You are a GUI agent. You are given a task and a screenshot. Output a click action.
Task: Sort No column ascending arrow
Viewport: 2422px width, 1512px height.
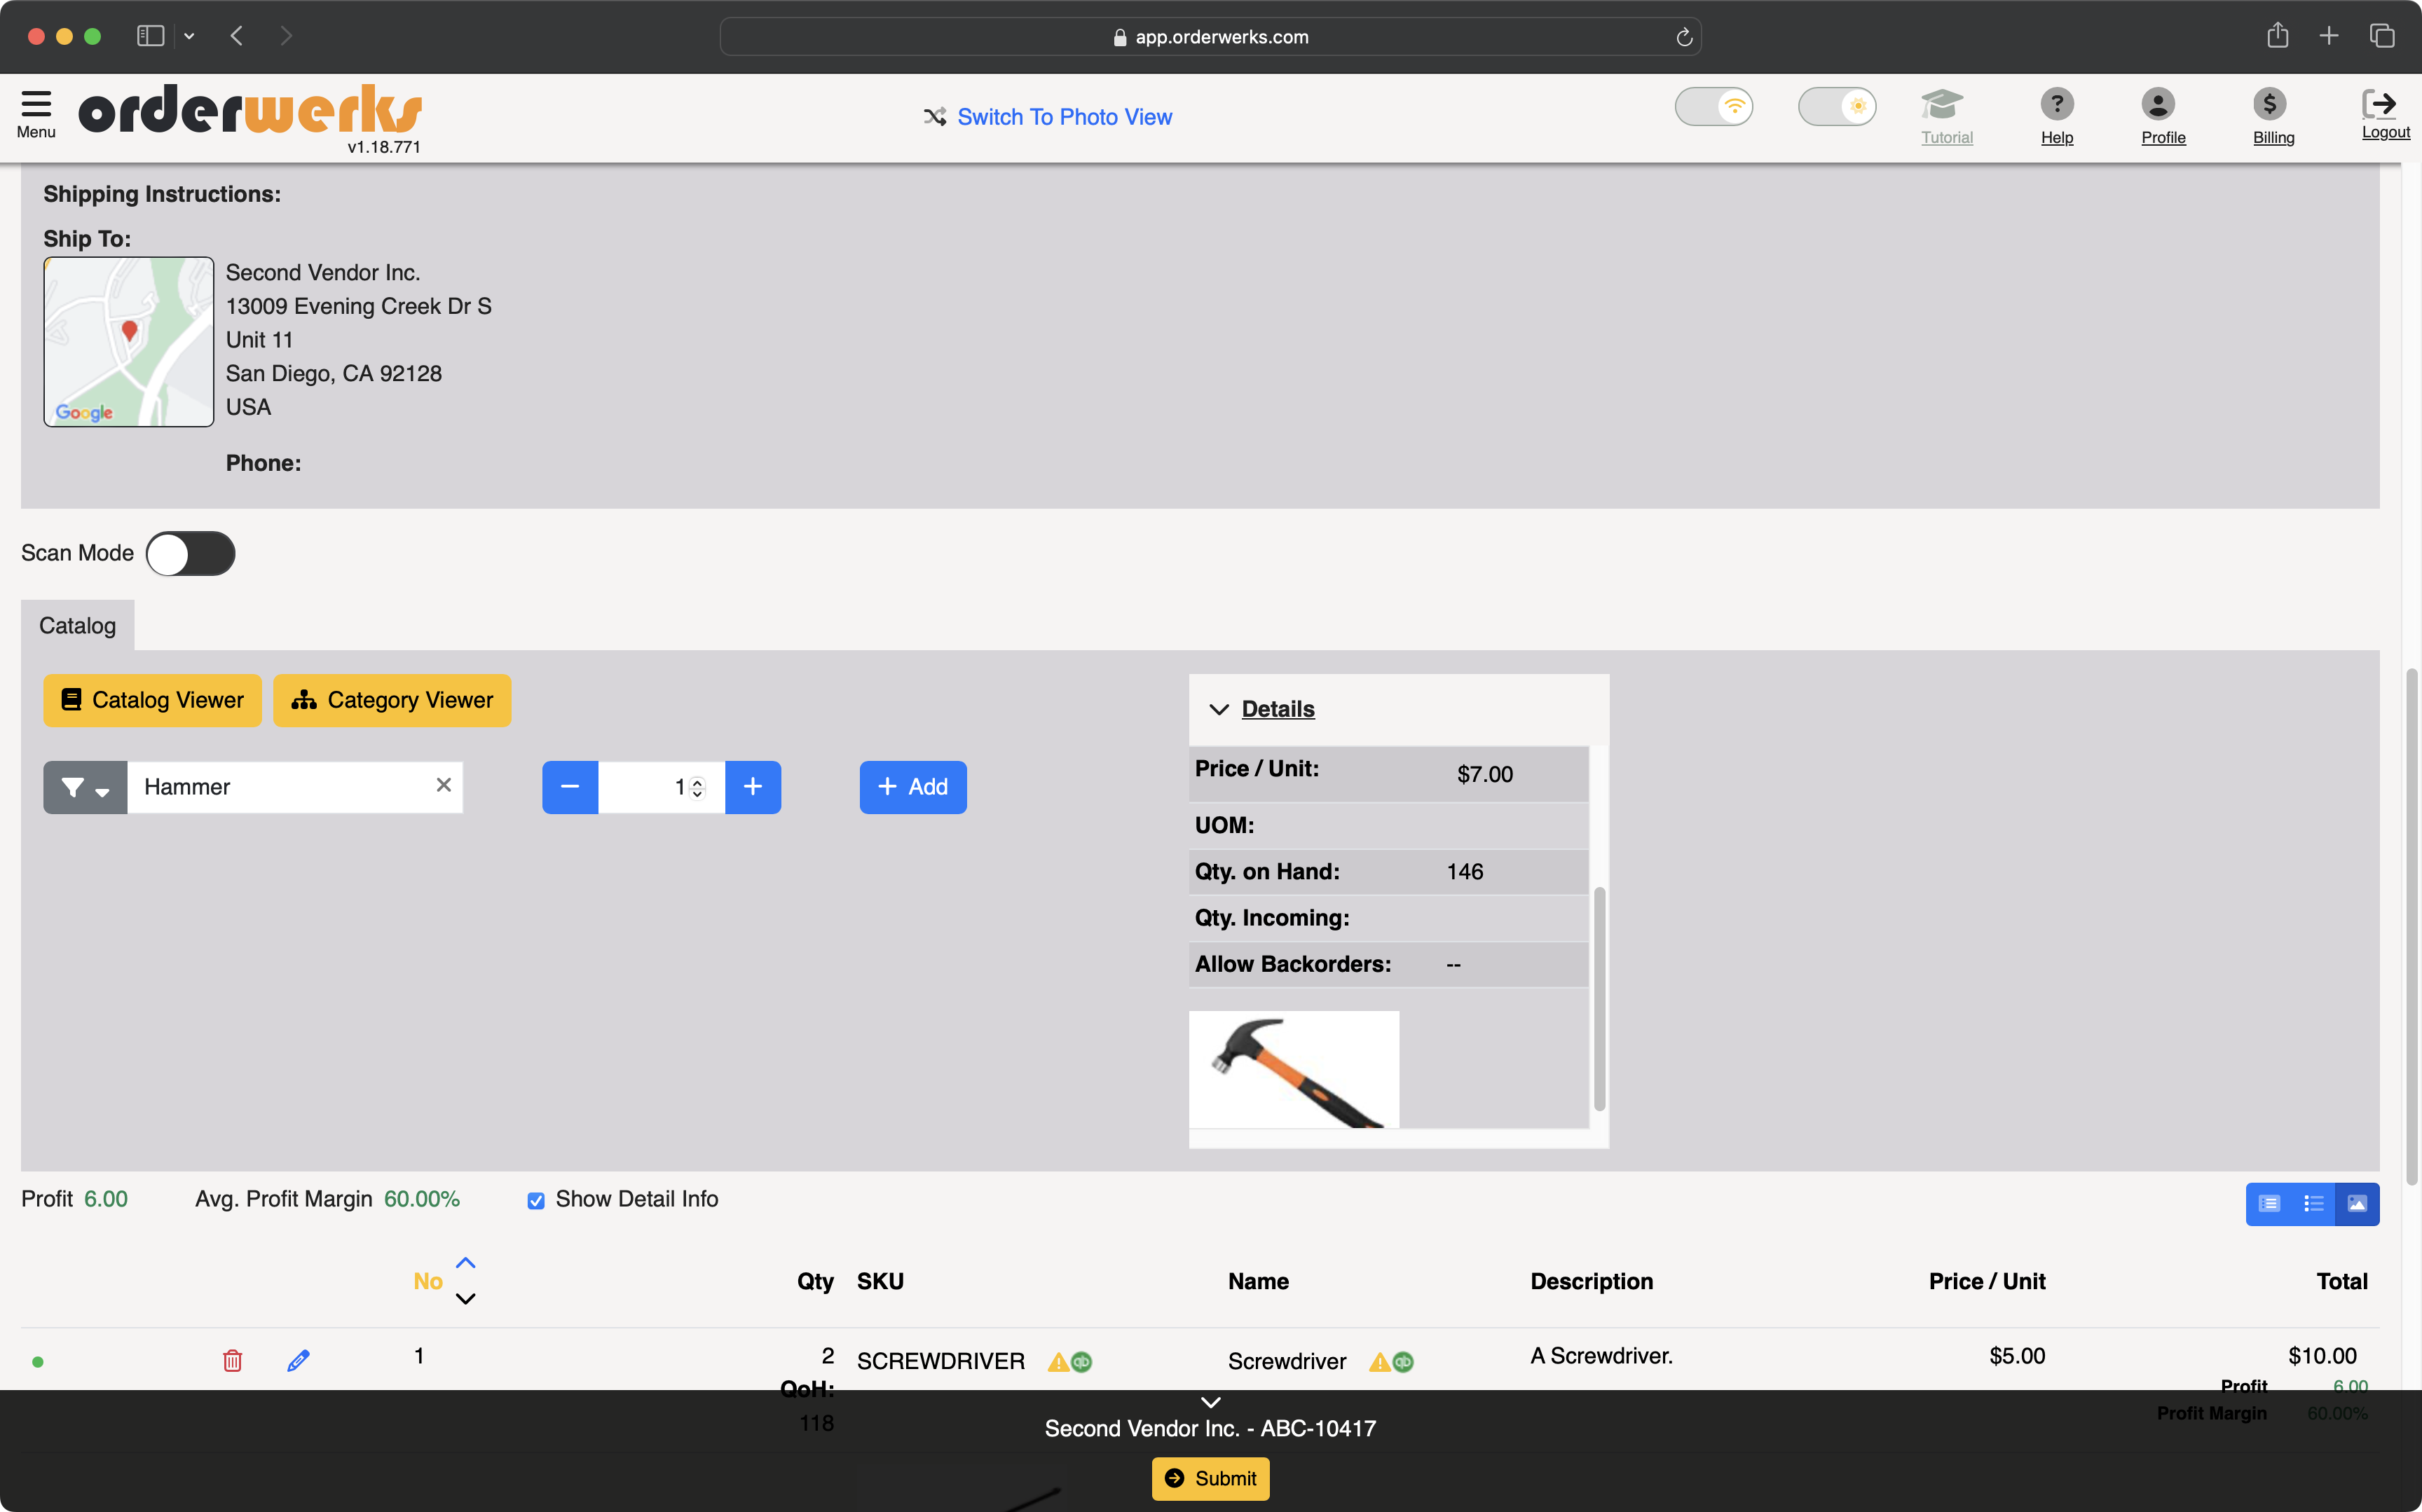(x=466, y=1263)
